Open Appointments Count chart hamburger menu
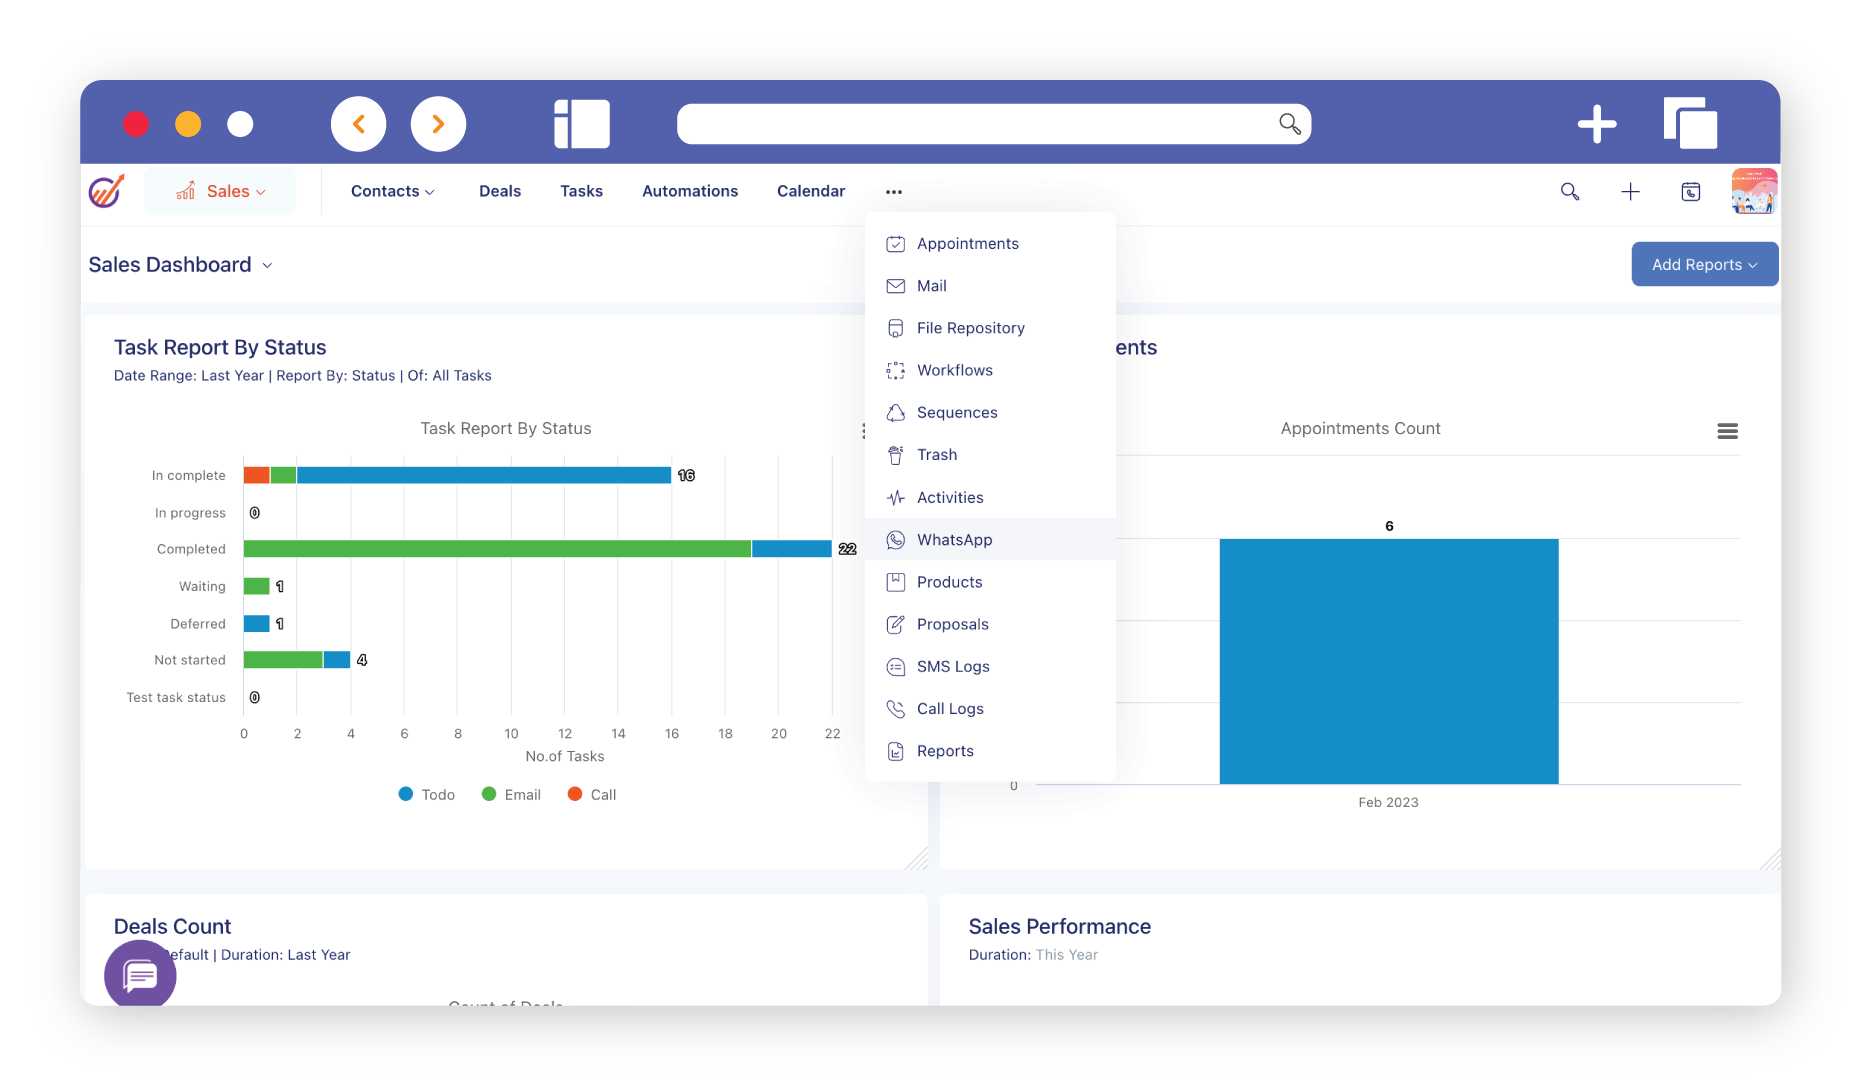The width and height of the screenshot is (1861, 1087). [x=1727, y=431]
